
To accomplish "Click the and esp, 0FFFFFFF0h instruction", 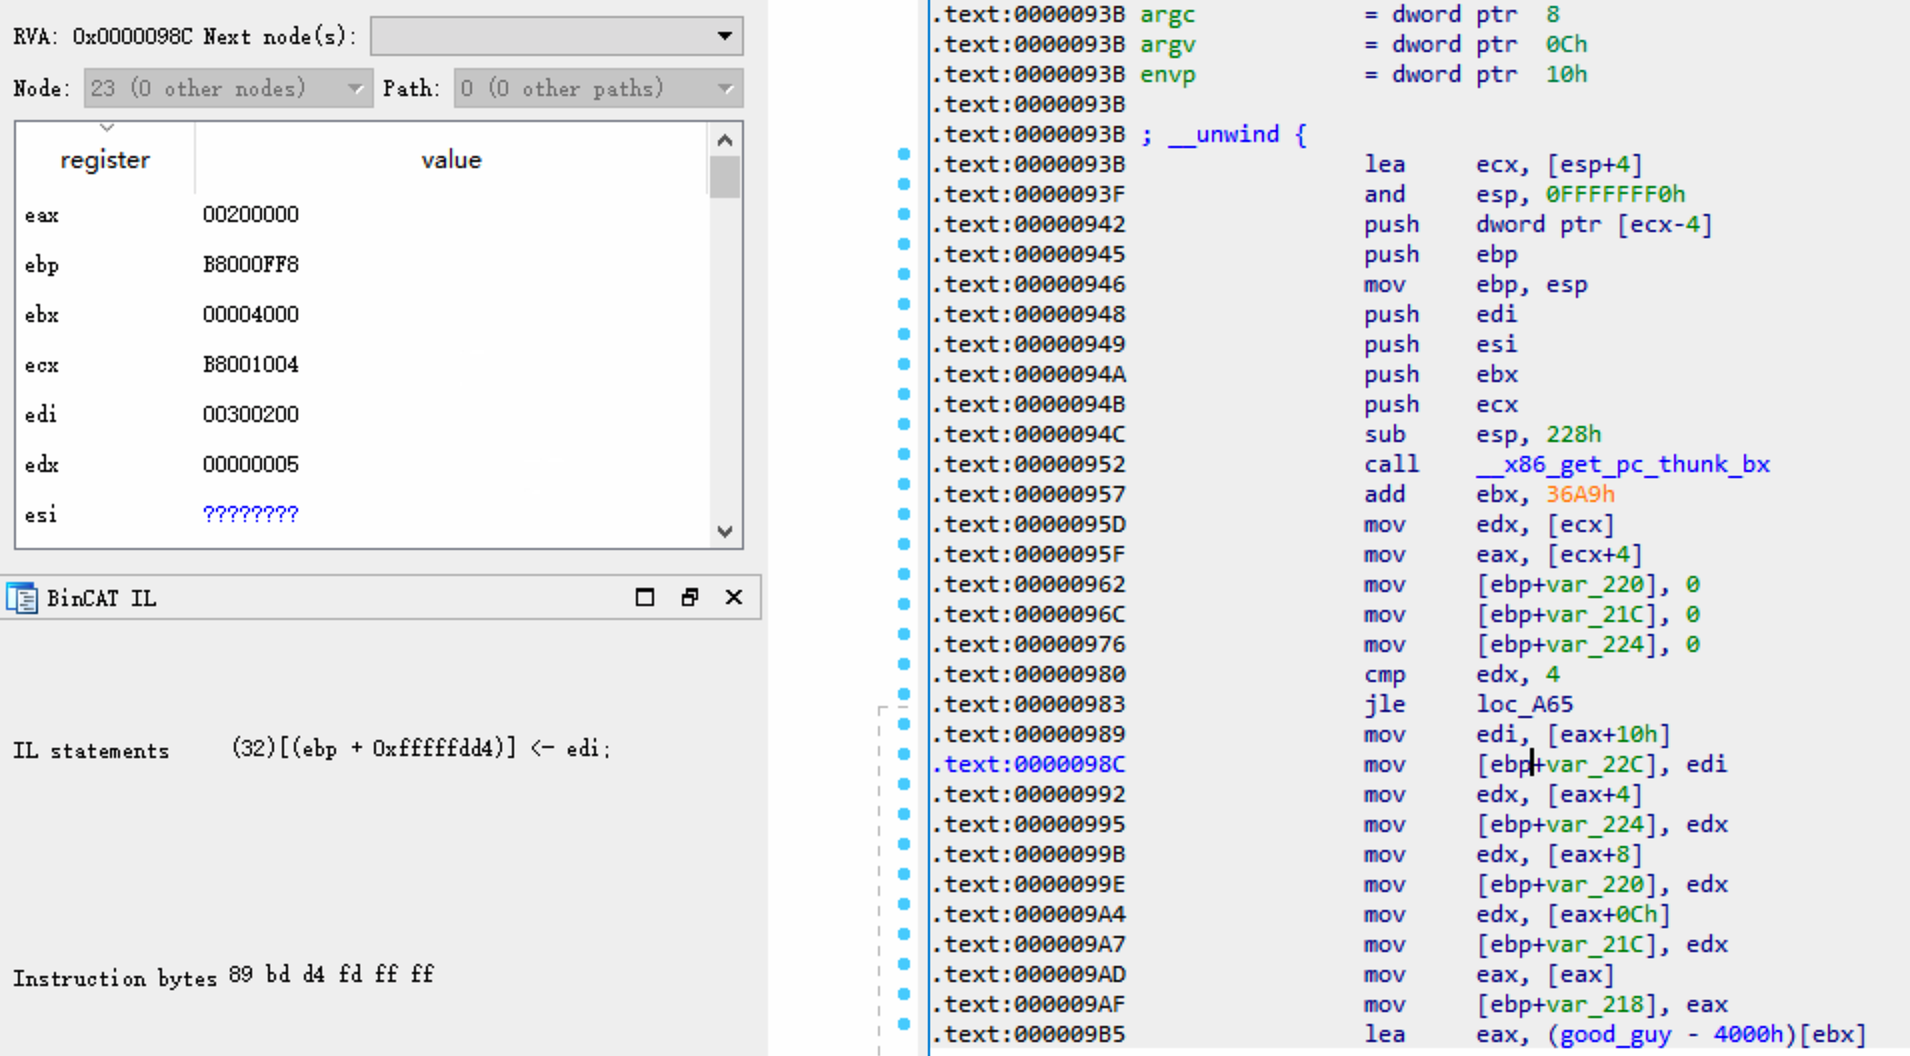I will point(1525,194).
